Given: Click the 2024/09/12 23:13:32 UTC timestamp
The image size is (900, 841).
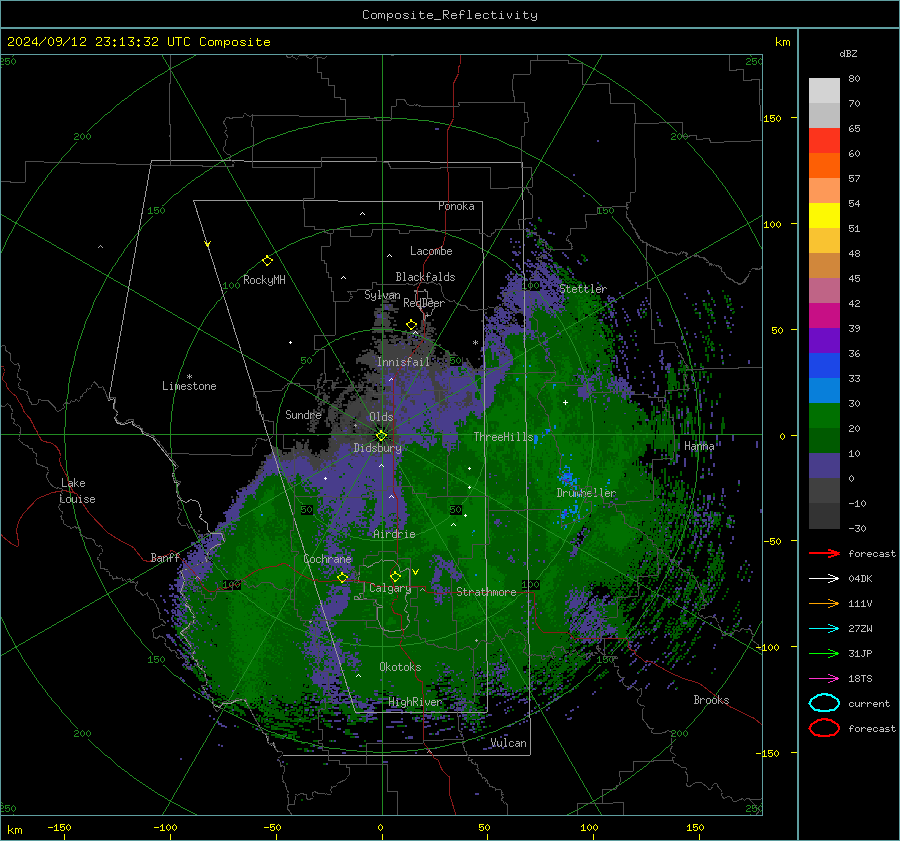Looking at the screenshot, I should (x=92, y=42).
